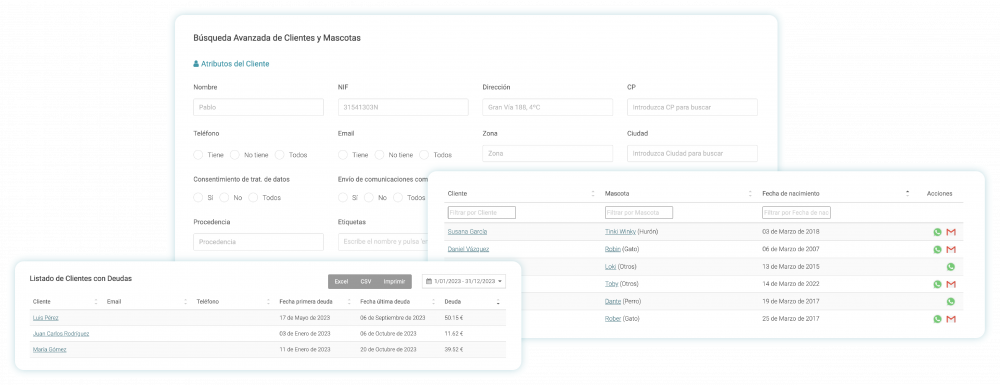The image size is (1000, 385).
Task: Sort debts list by Email column
Action: tap(186, 301)
